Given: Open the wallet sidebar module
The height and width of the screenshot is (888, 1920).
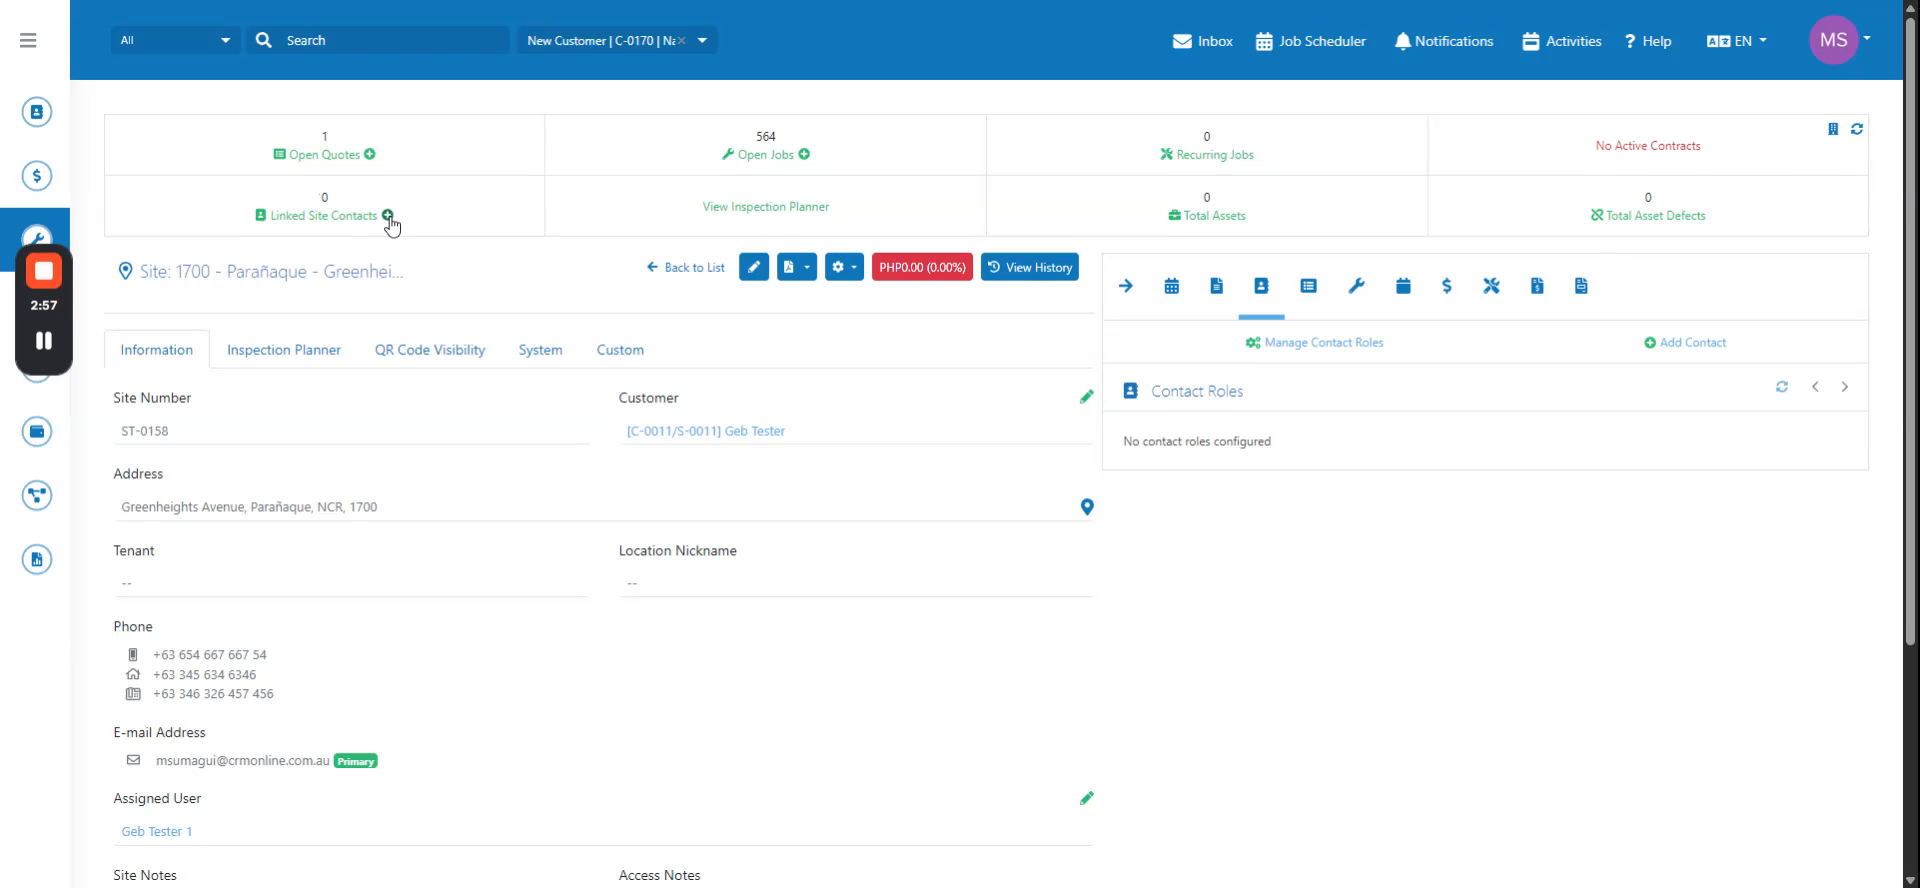Looking at the screenshot, I should tap(37, 432).
